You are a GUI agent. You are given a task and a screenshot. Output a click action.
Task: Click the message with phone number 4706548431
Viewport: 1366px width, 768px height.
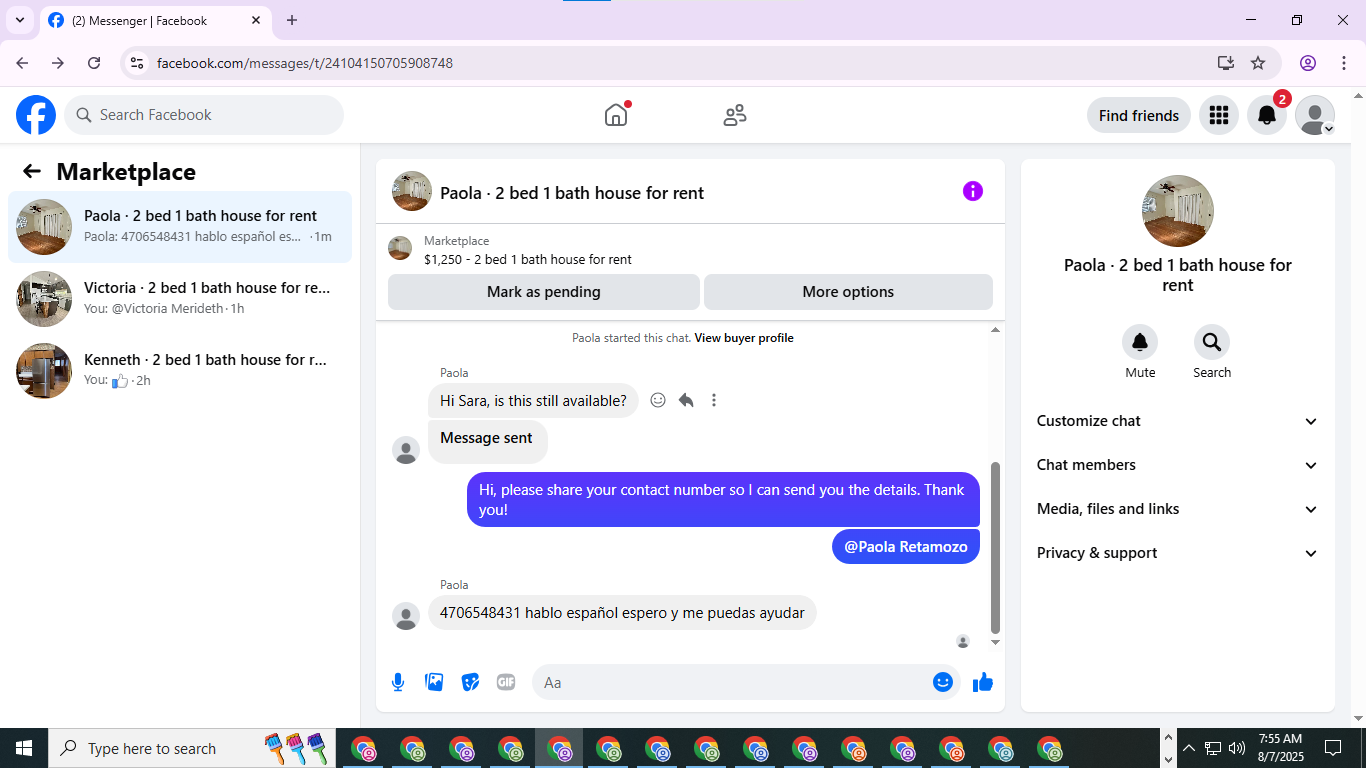622,613
